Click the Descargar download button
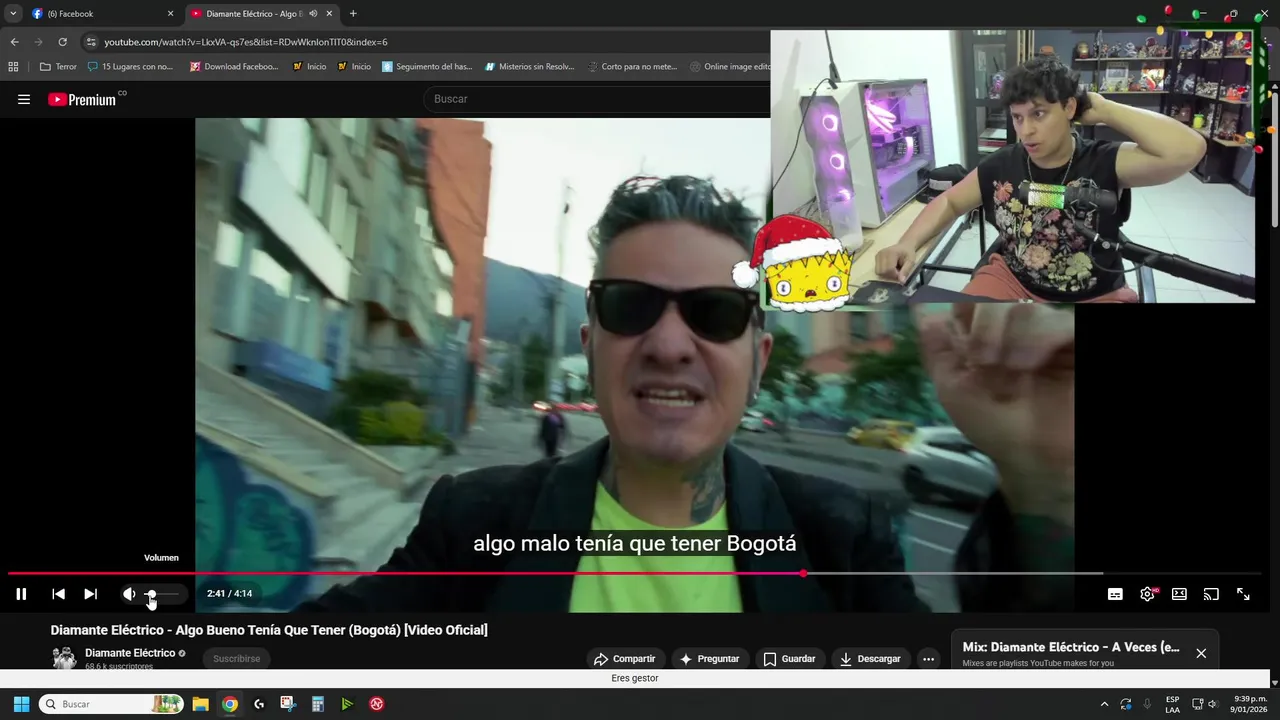The image size is (1280, 720). (870, 659)
